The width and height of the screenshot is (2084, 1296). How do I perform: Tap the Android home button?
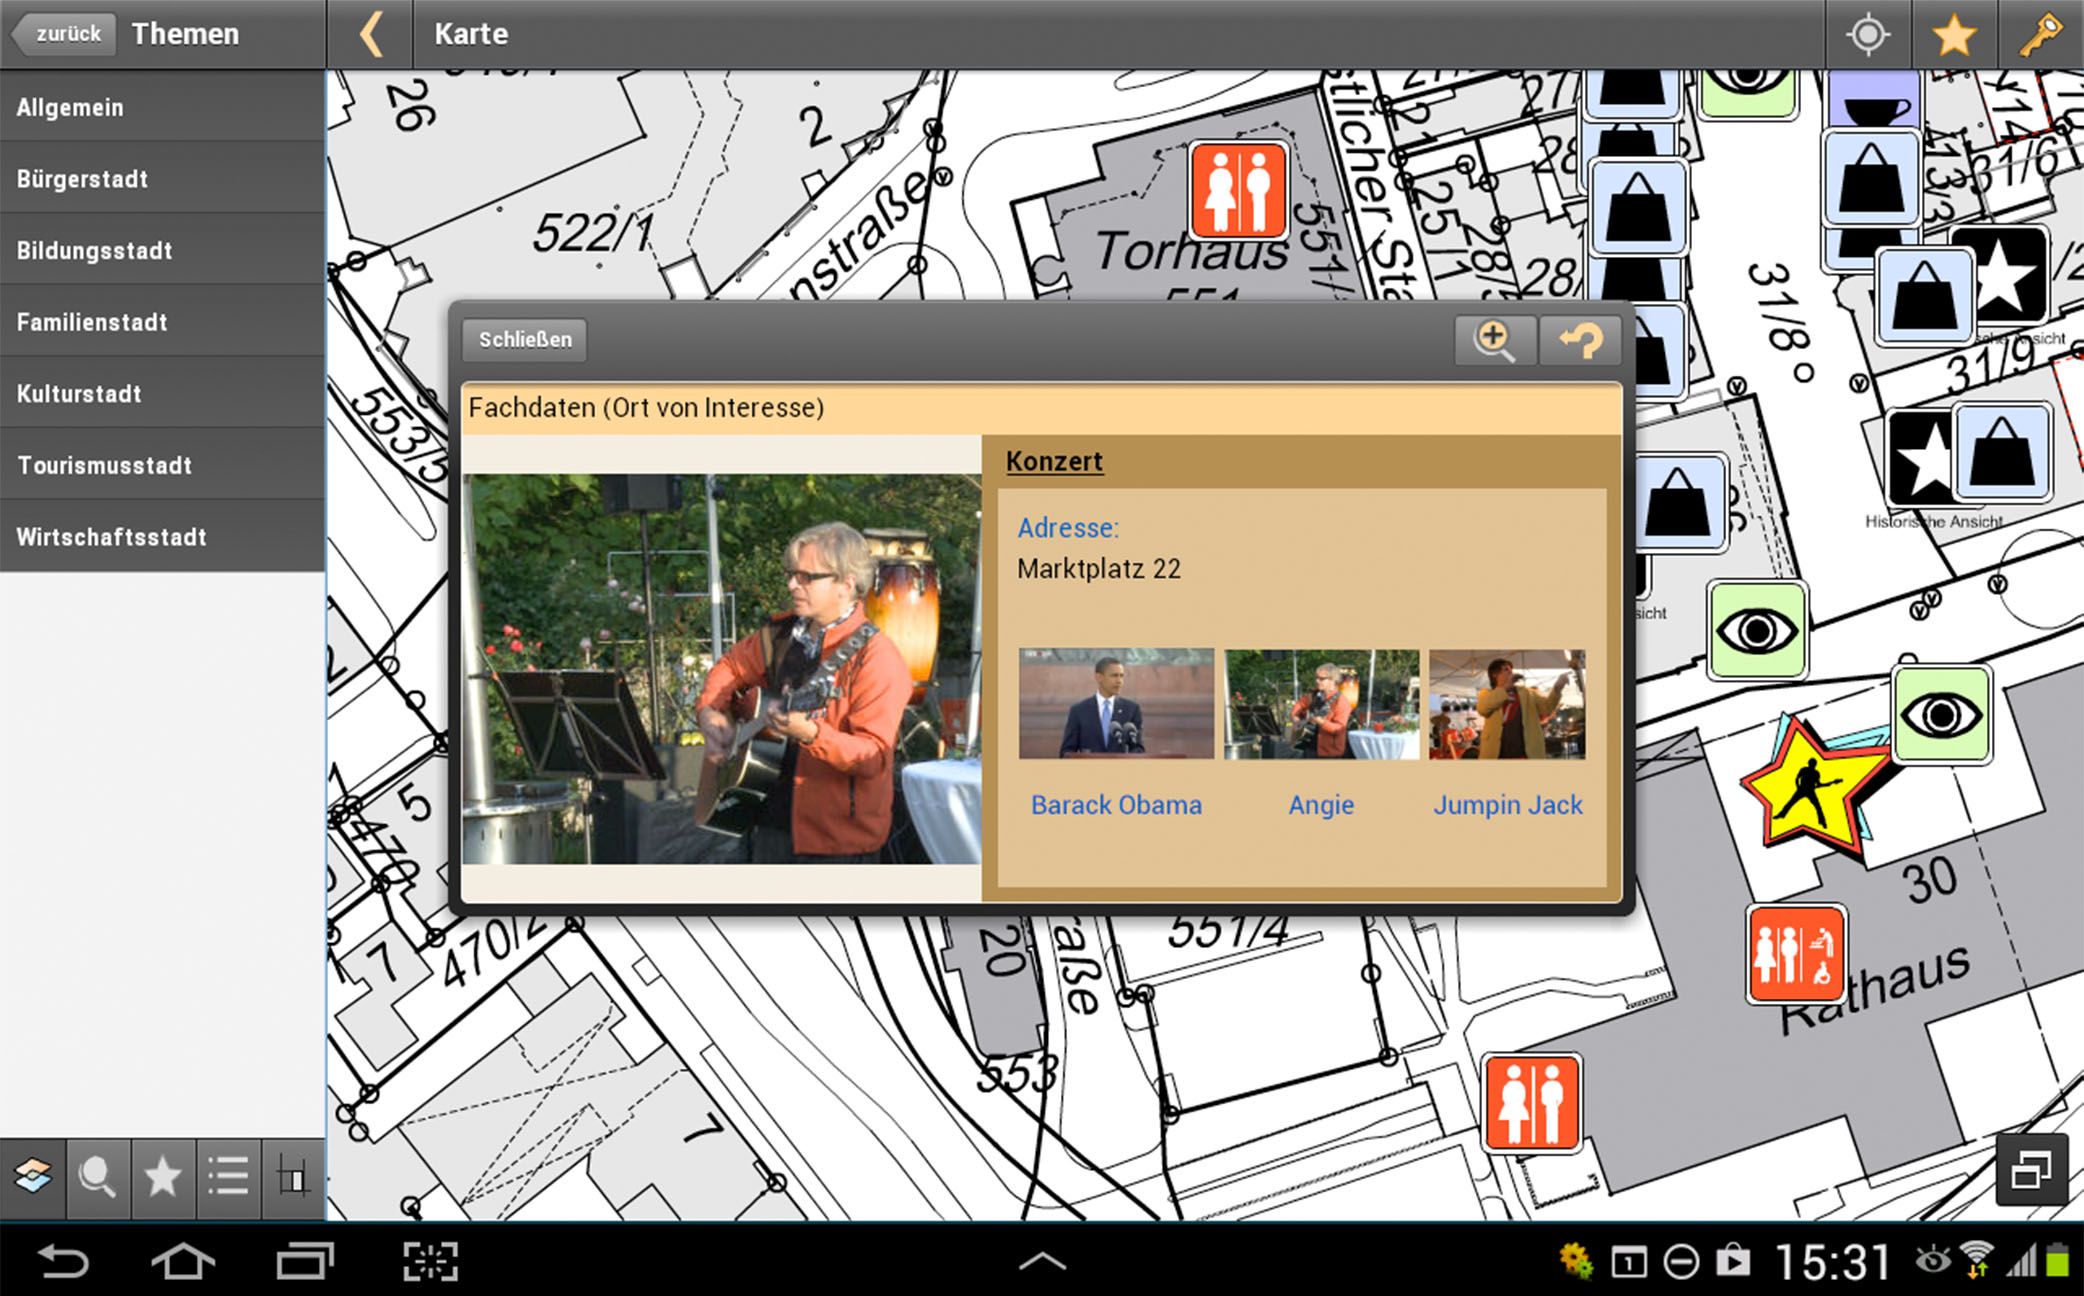pos(183,1262)
